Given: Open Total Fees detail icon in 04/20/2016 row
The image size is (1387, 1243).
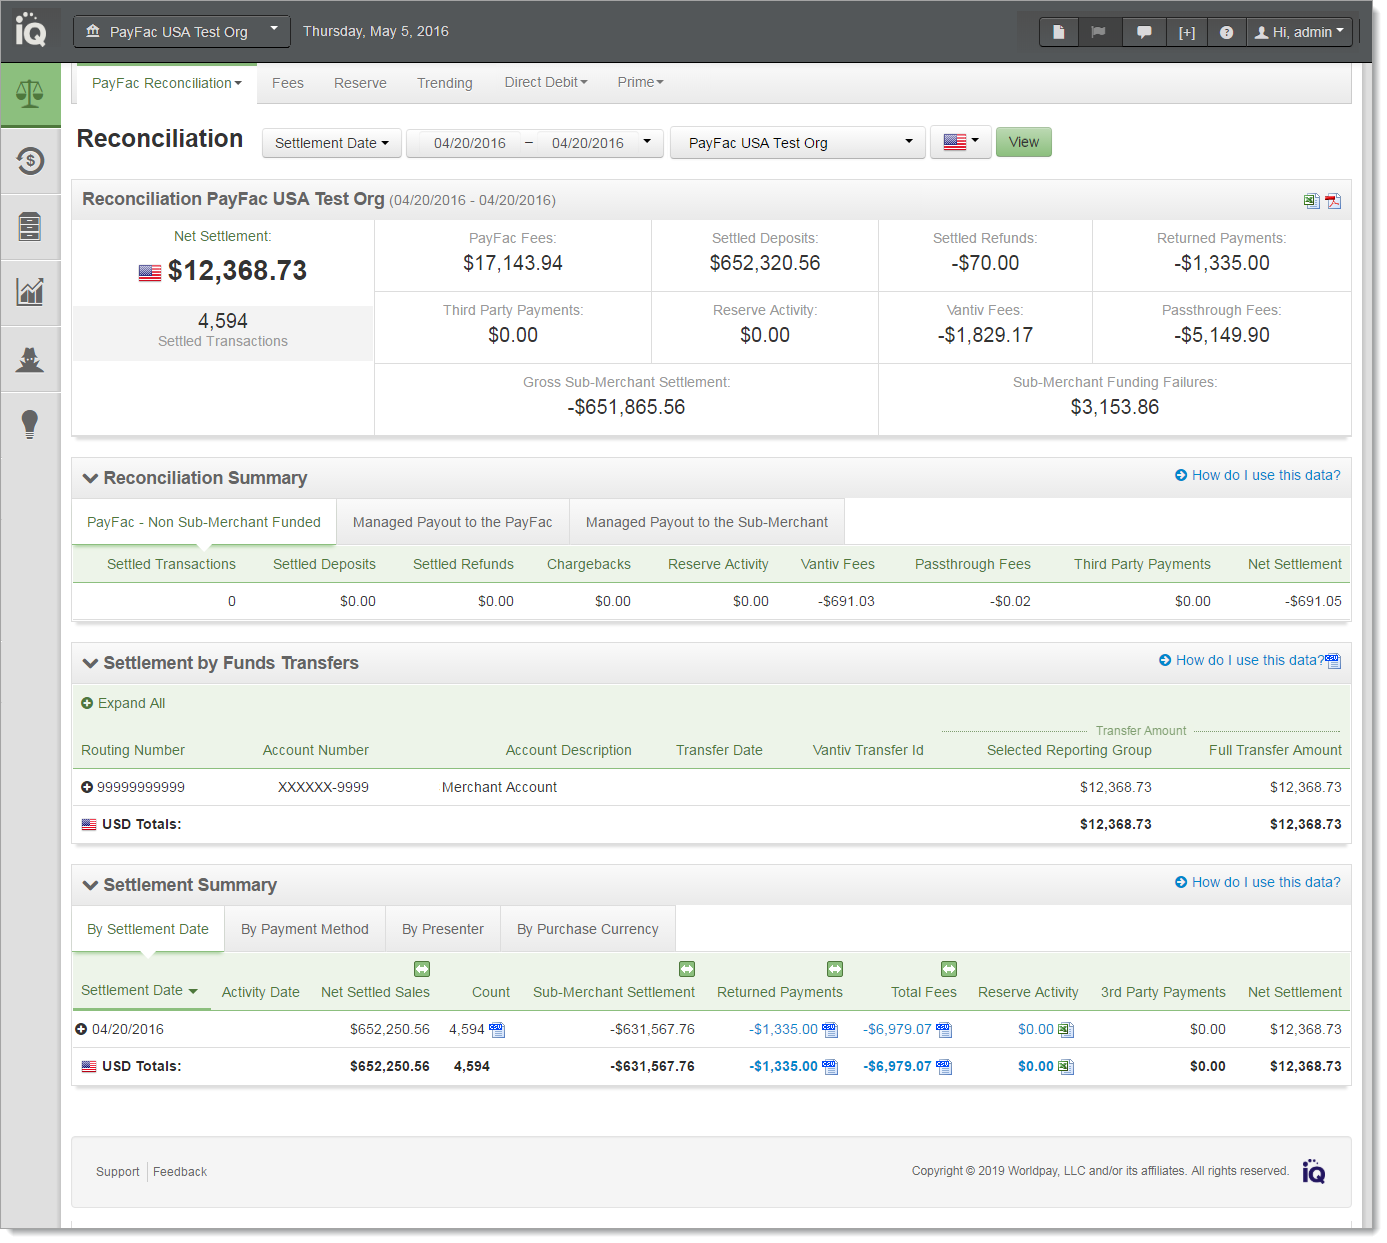Looking at the screenshot, I should pyautogui.click(x=944, y=1030).
